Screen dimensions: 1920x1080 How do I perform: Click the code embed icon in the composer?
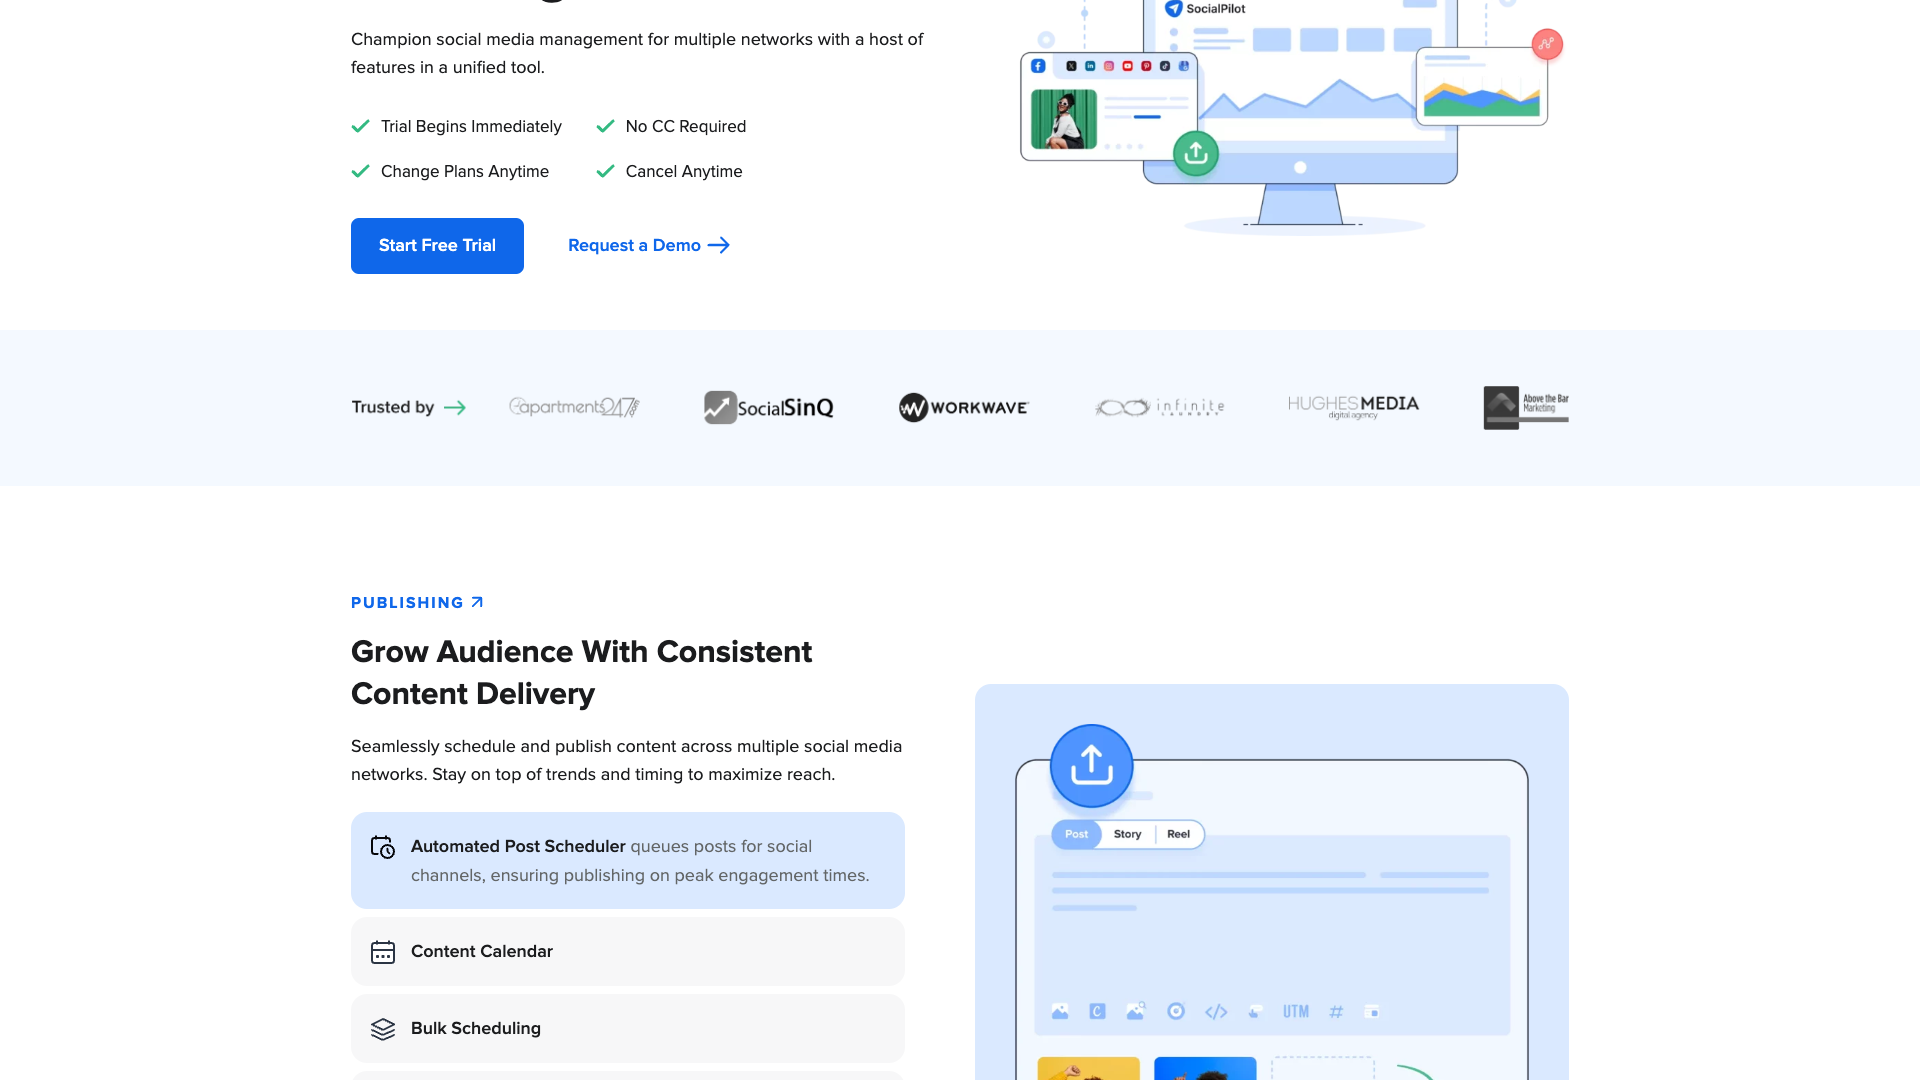coord(1216,1011)
